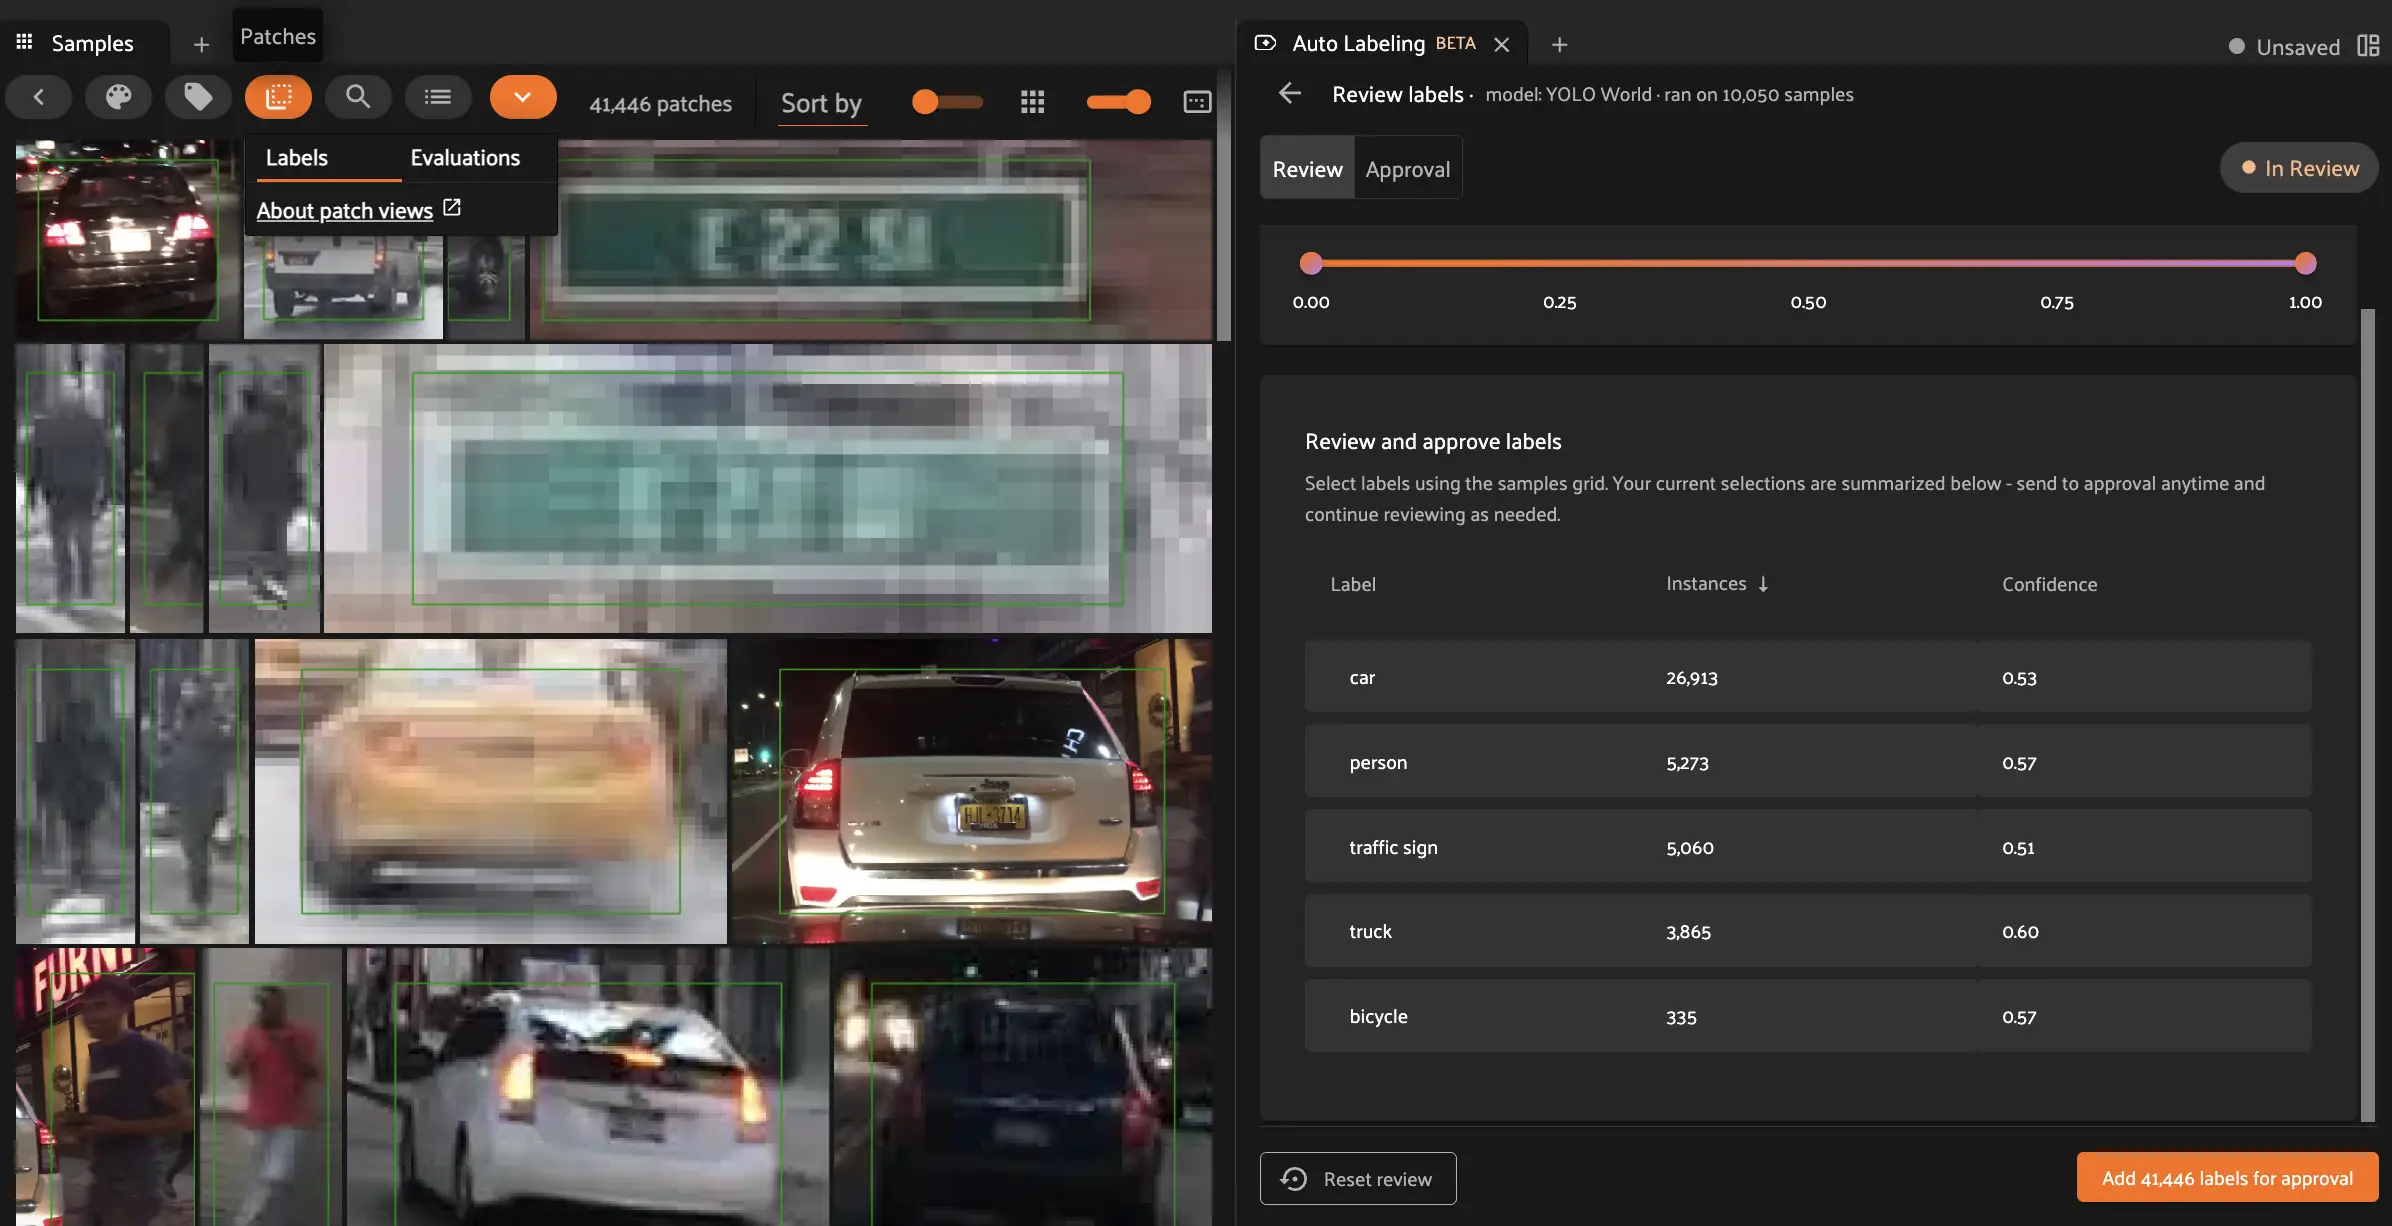
Task: Open the search/sort by similarity magnifier
Action: point(358,97)
